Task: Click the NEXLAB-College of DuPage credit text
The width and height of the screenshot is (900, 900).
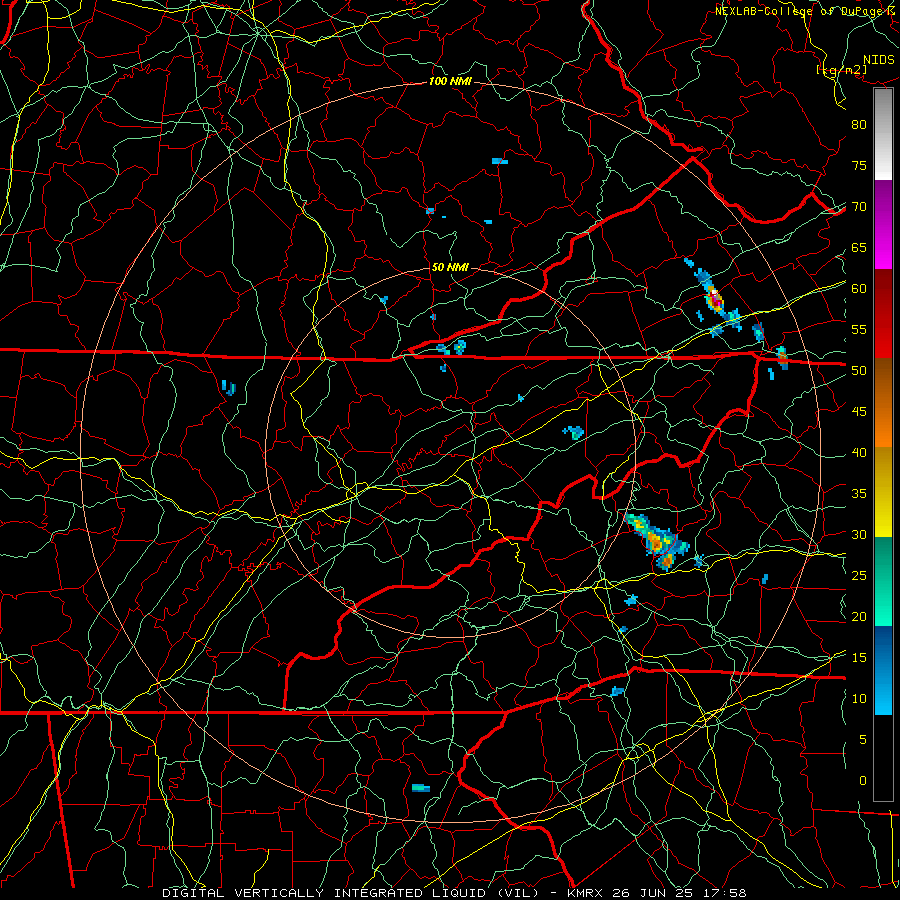Action: (802, 11)
